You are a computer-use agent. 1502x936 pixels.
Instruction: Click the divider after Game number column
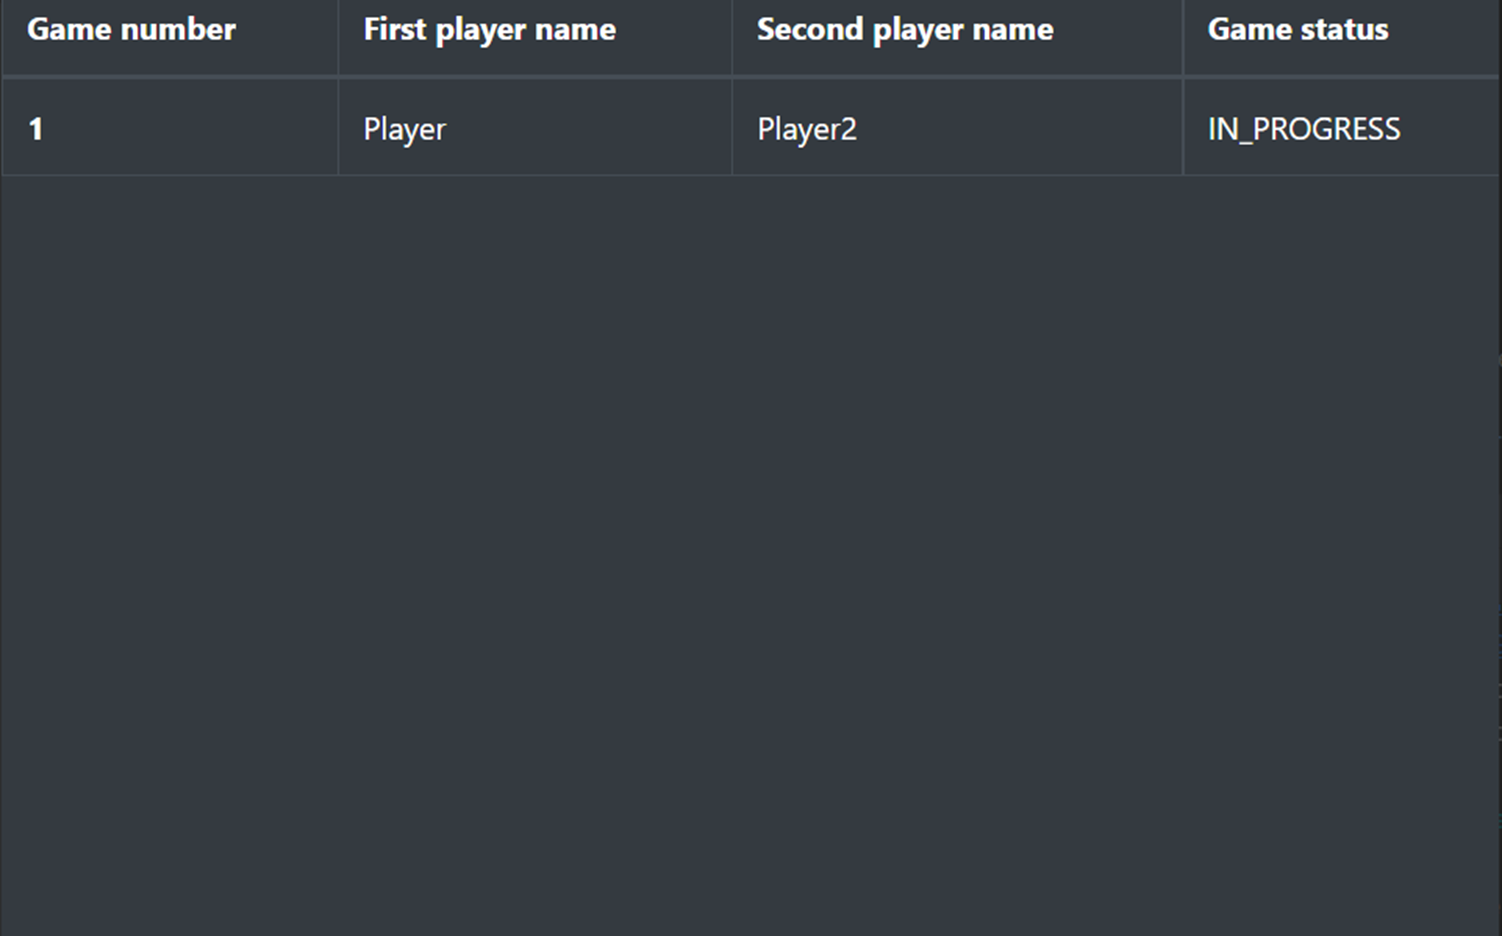coord(338,128)
